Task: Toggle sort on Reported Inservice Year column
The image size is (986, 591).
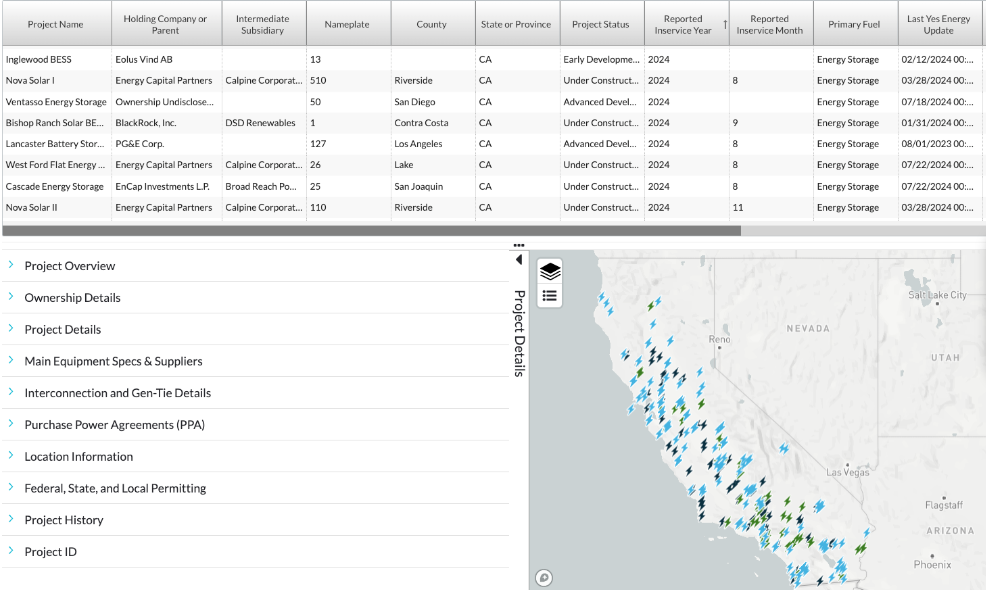Action: tap(685, 22)
